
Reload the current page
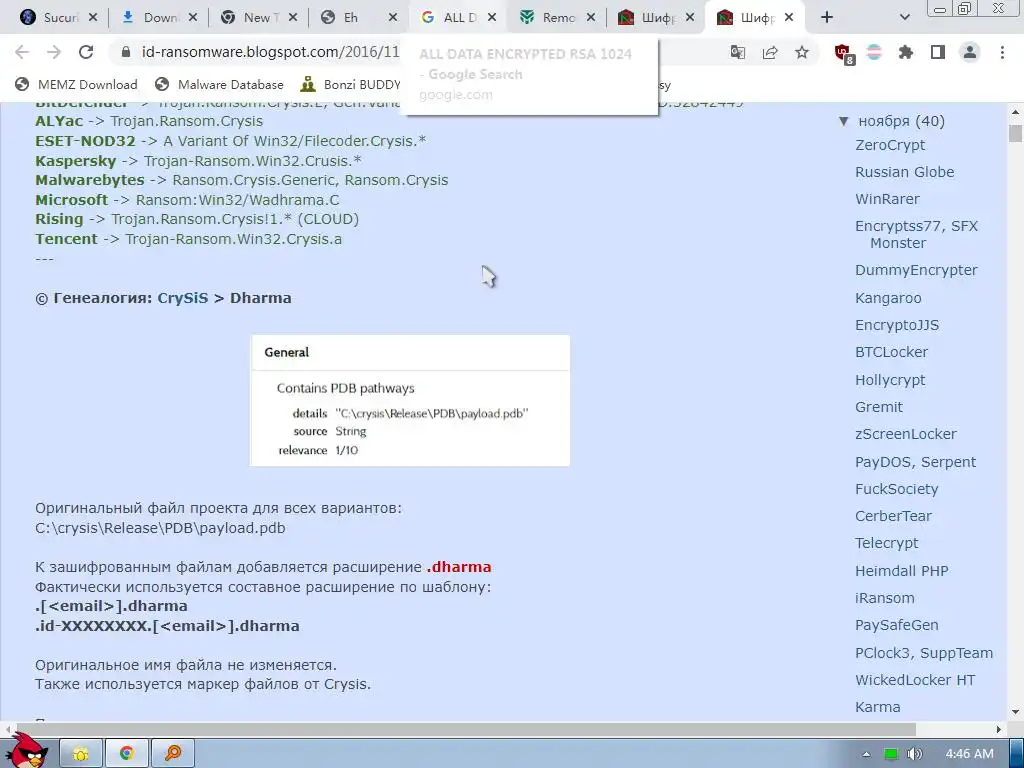[x=86, y=52]
